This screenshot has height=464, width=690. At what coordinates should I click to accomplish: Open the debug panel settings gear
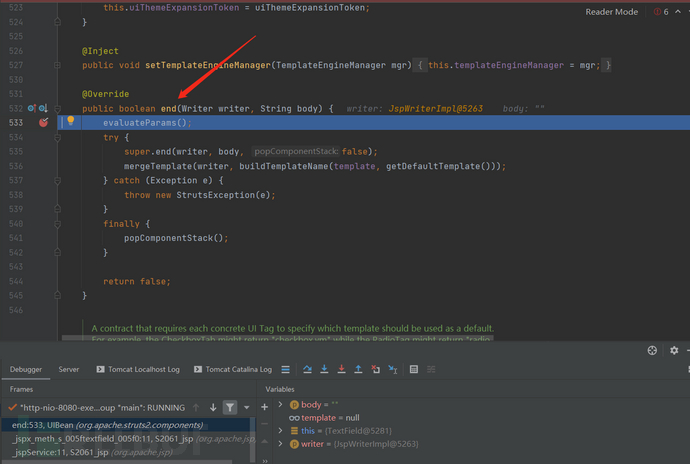click(673, 351)
